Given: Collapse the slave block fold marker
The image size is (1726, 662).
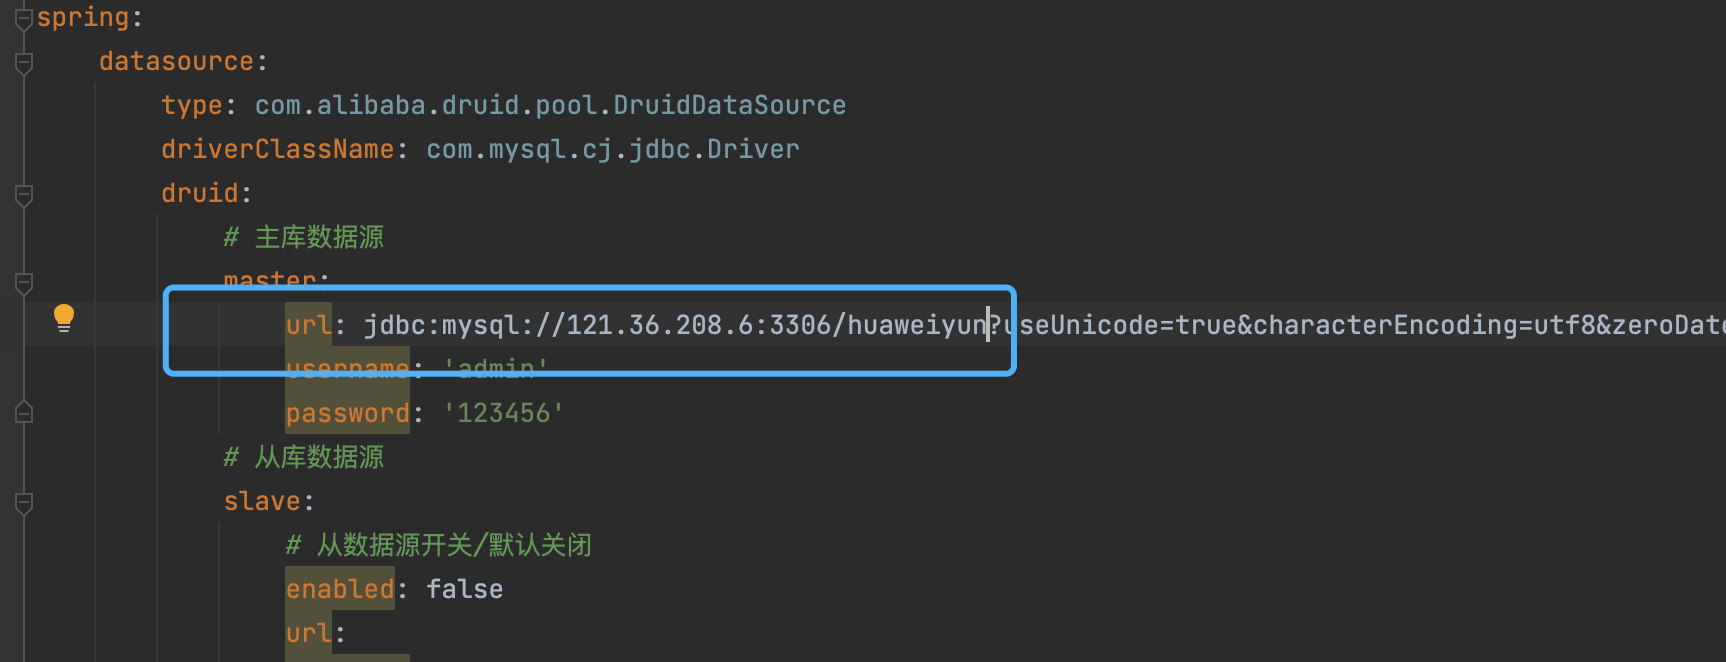Looking at the screenshot, I should pos(25,502).
